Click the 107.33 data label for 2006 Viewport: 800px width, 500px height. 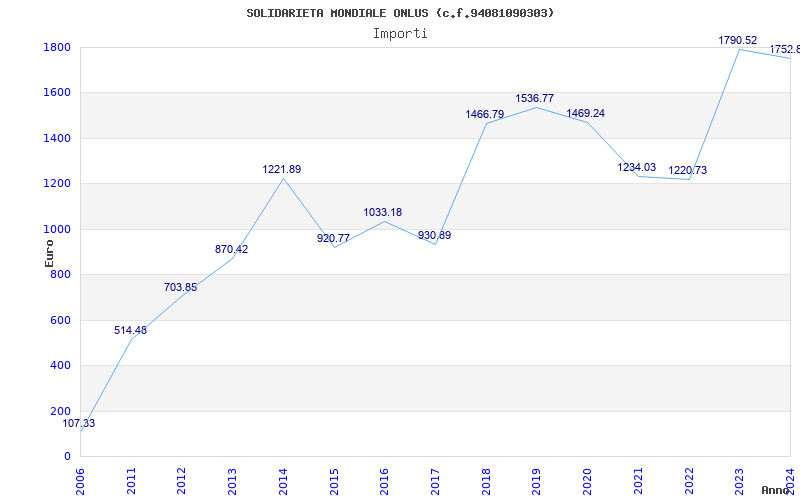[79, 423]
